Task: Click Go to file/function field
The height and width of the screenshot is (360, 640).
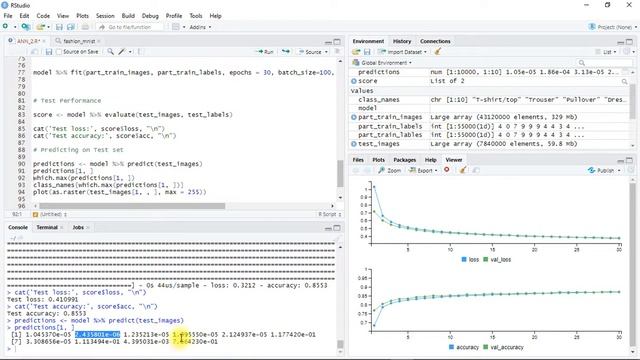Action: [130, 27]
